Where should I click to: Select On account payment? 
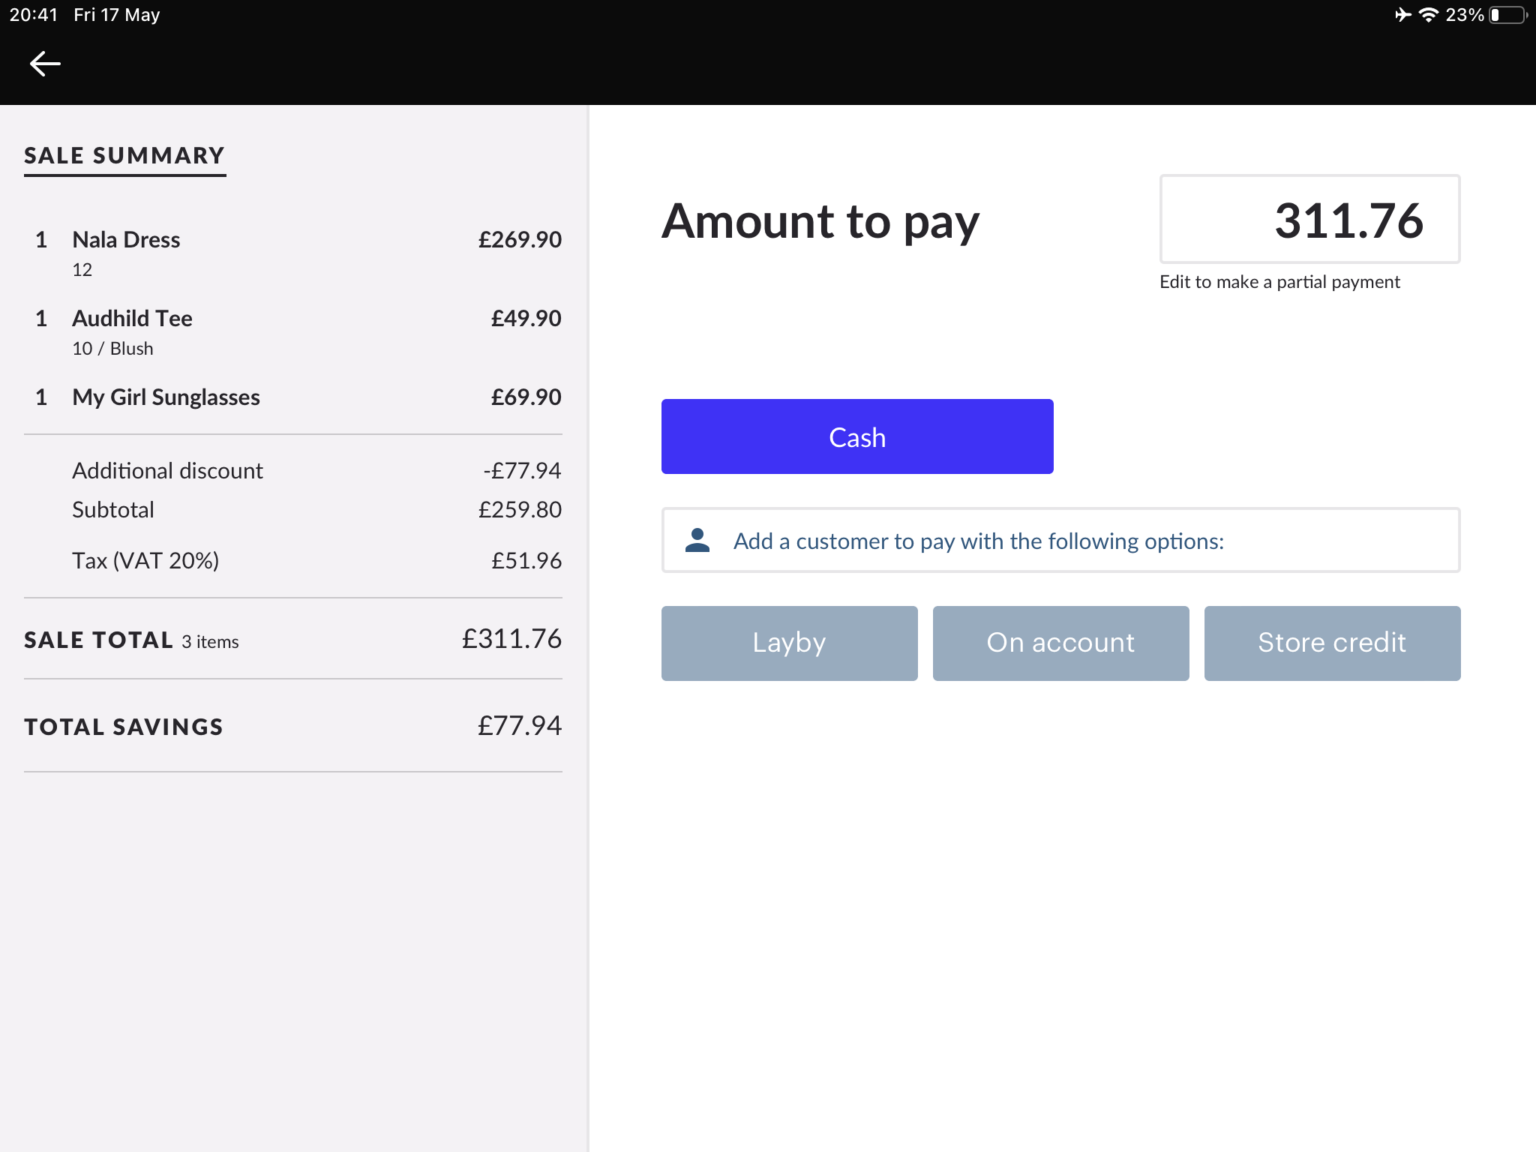(x=1060, y=643)
